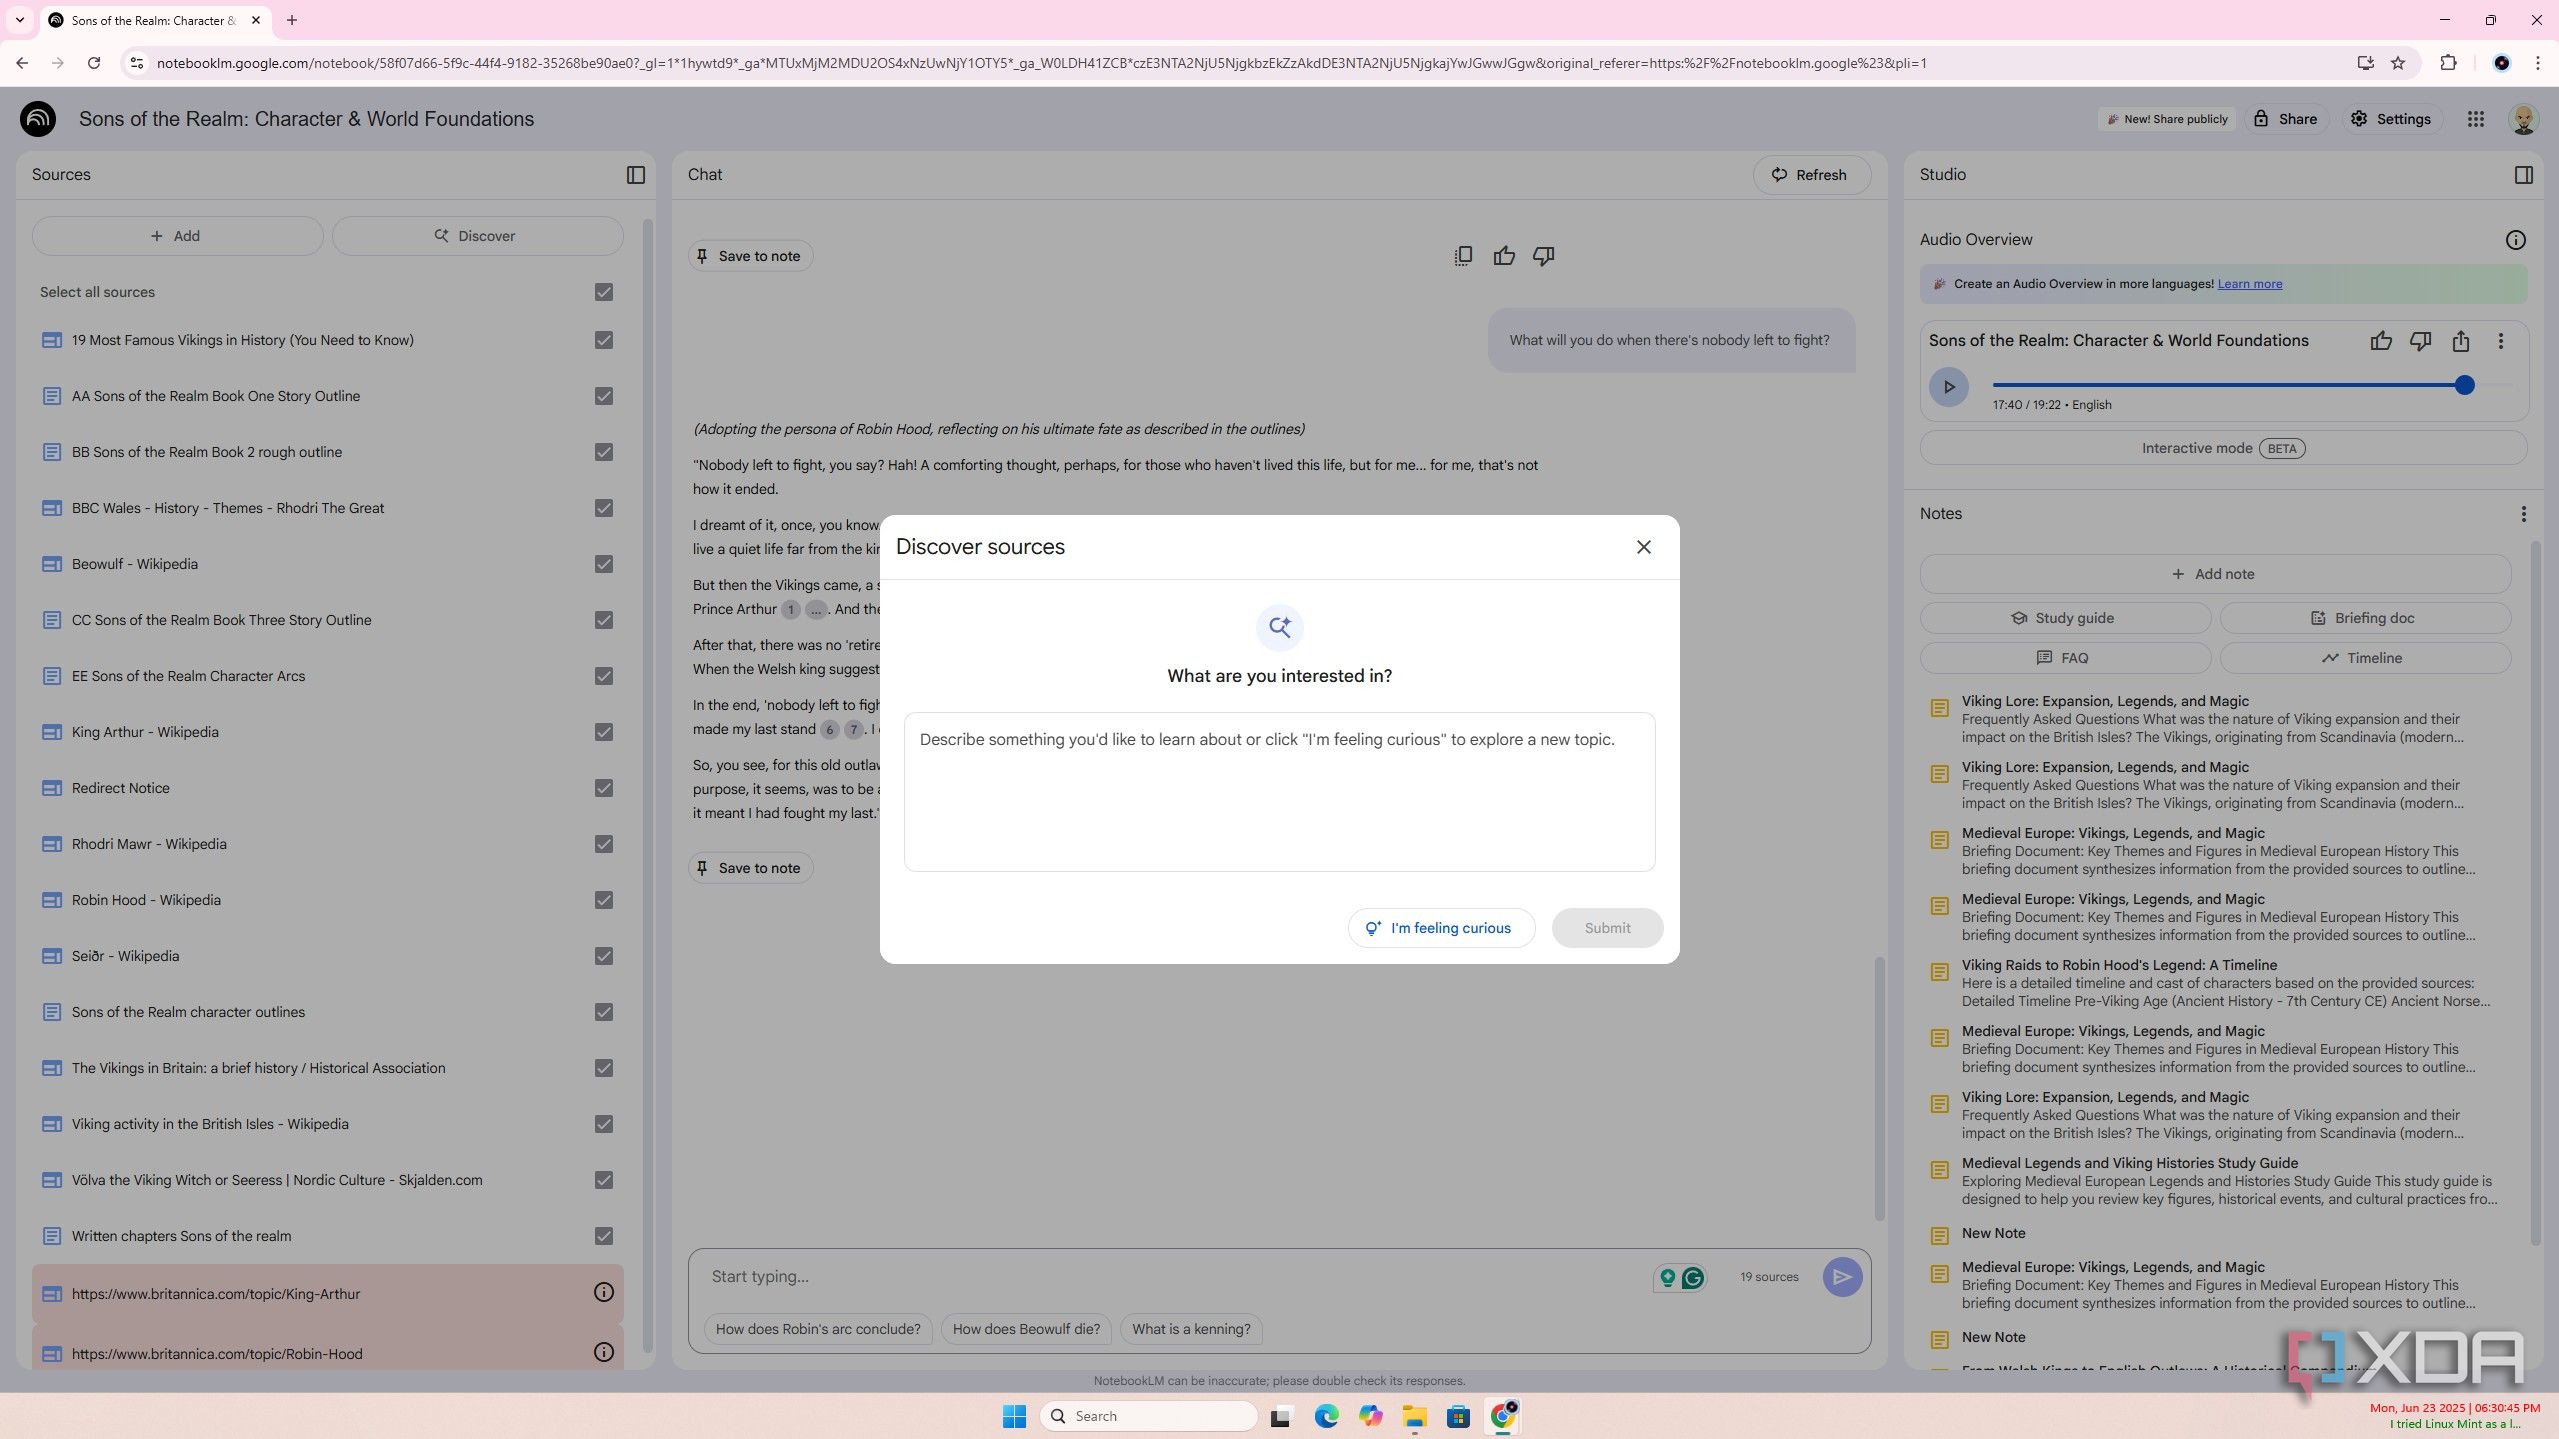Image resolution: width=2559 pixels, height=1439 pixels.
Task: Thumbs up the chat response
Action: [x=1503, y=256]
